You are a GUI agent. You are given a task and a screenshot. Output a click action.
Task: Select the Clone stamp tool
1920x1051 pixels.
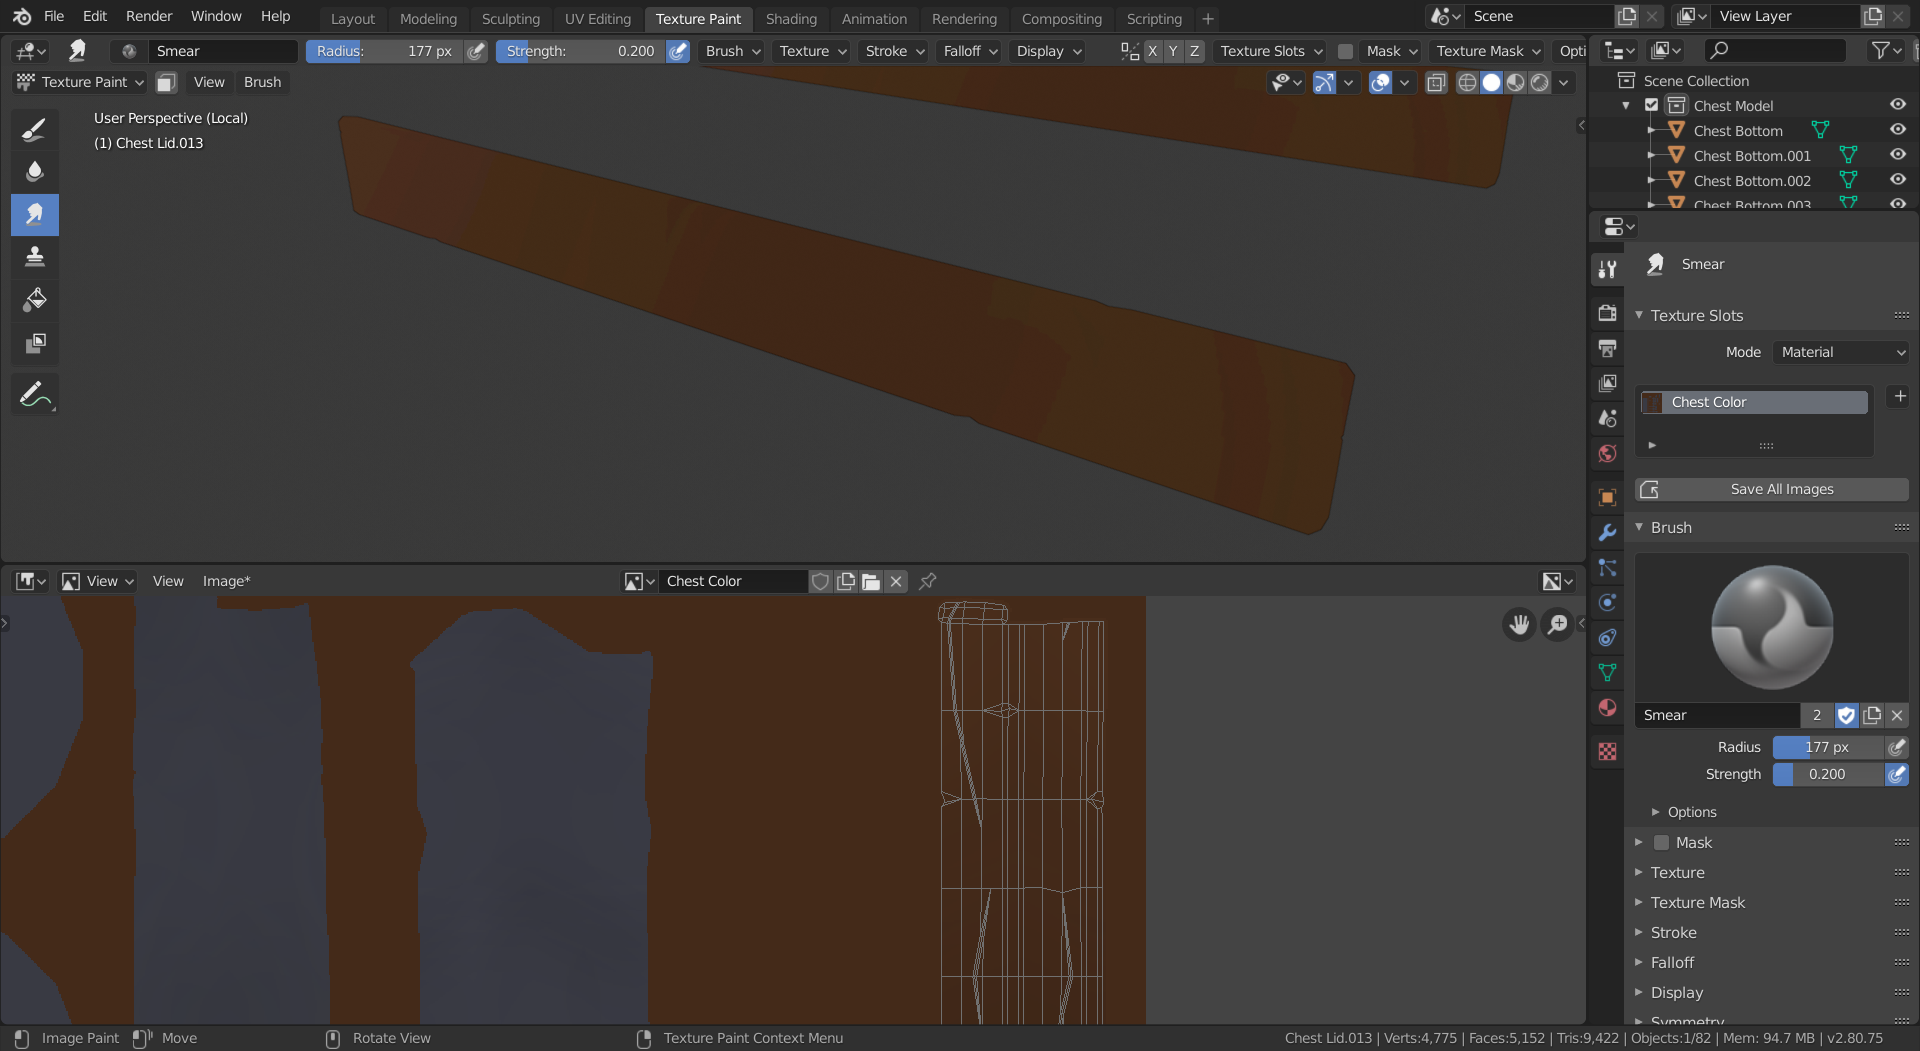pos(34,257)
